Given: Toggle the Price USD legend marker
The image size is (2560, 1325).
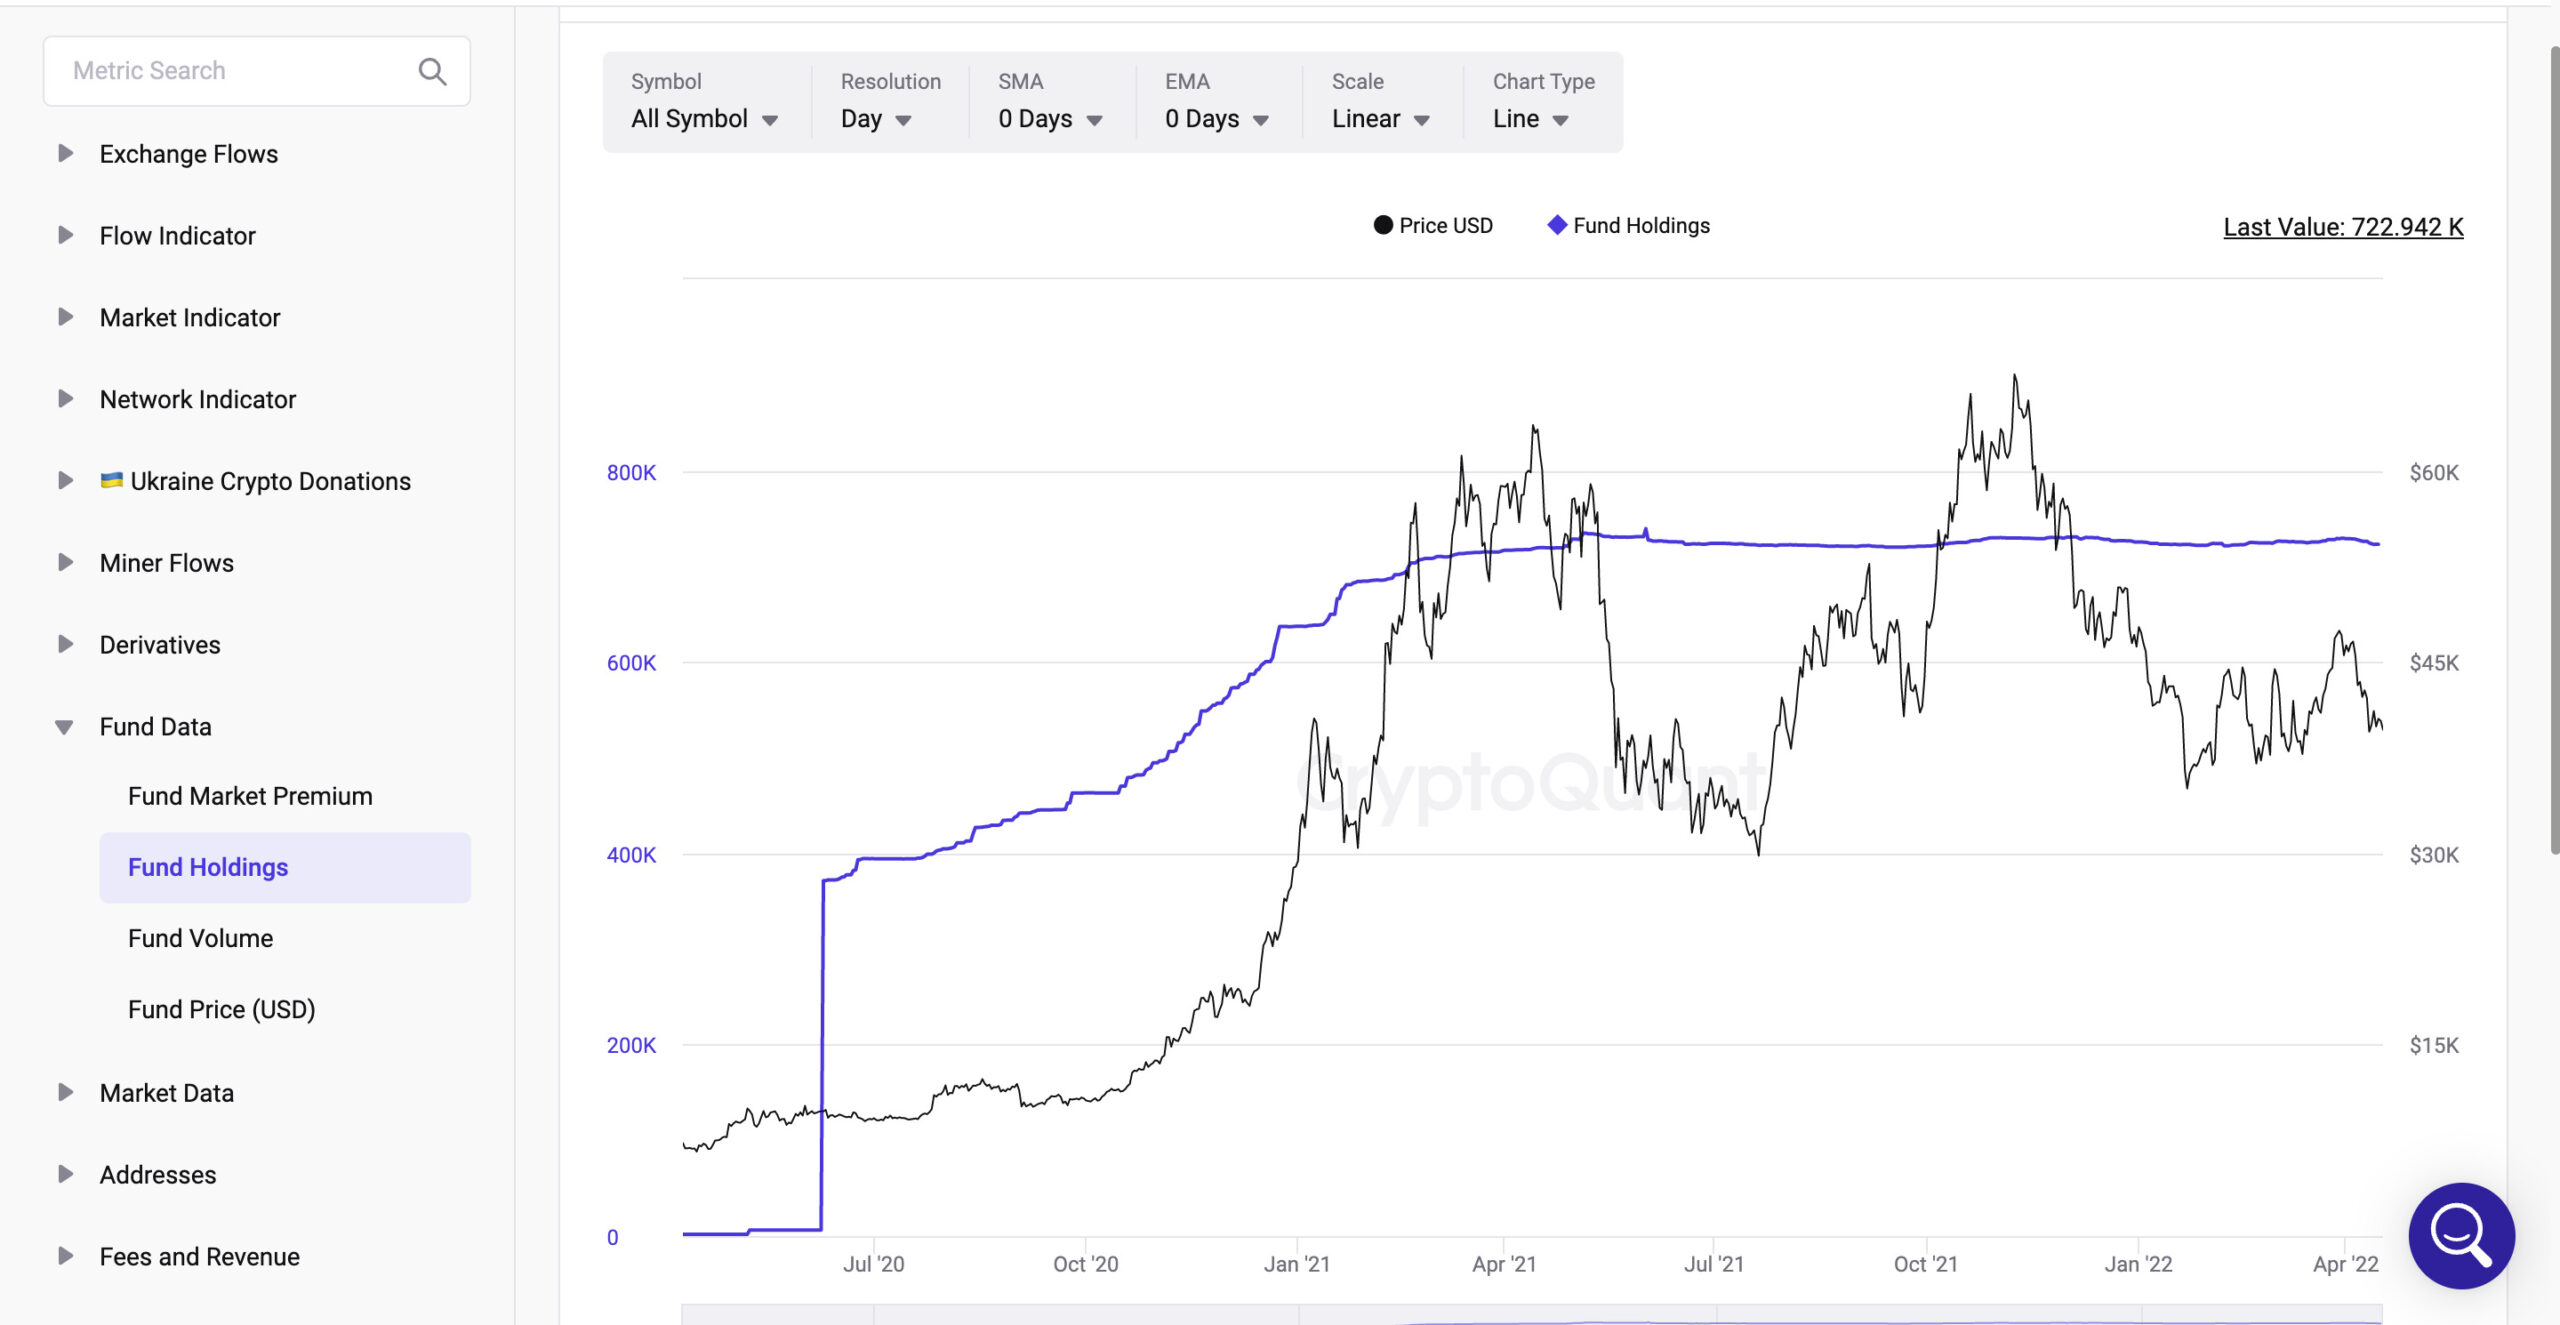Looking at the screenshot, I should point(1383,225).
